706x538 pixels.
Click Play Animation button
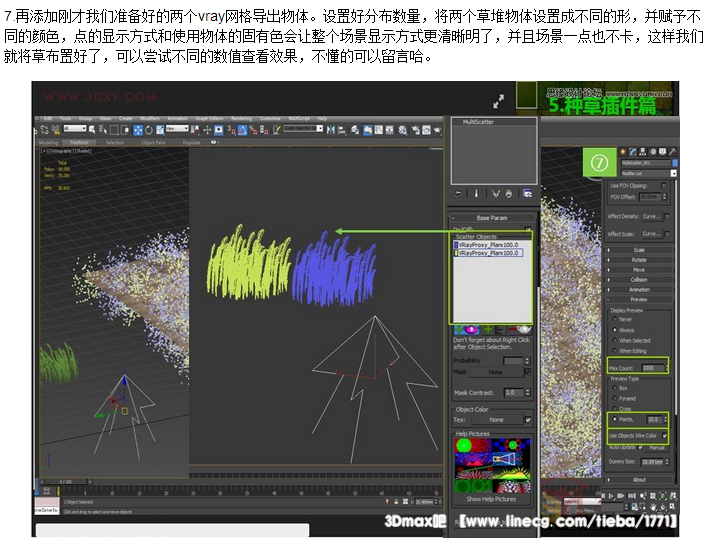tap(612, 496)
